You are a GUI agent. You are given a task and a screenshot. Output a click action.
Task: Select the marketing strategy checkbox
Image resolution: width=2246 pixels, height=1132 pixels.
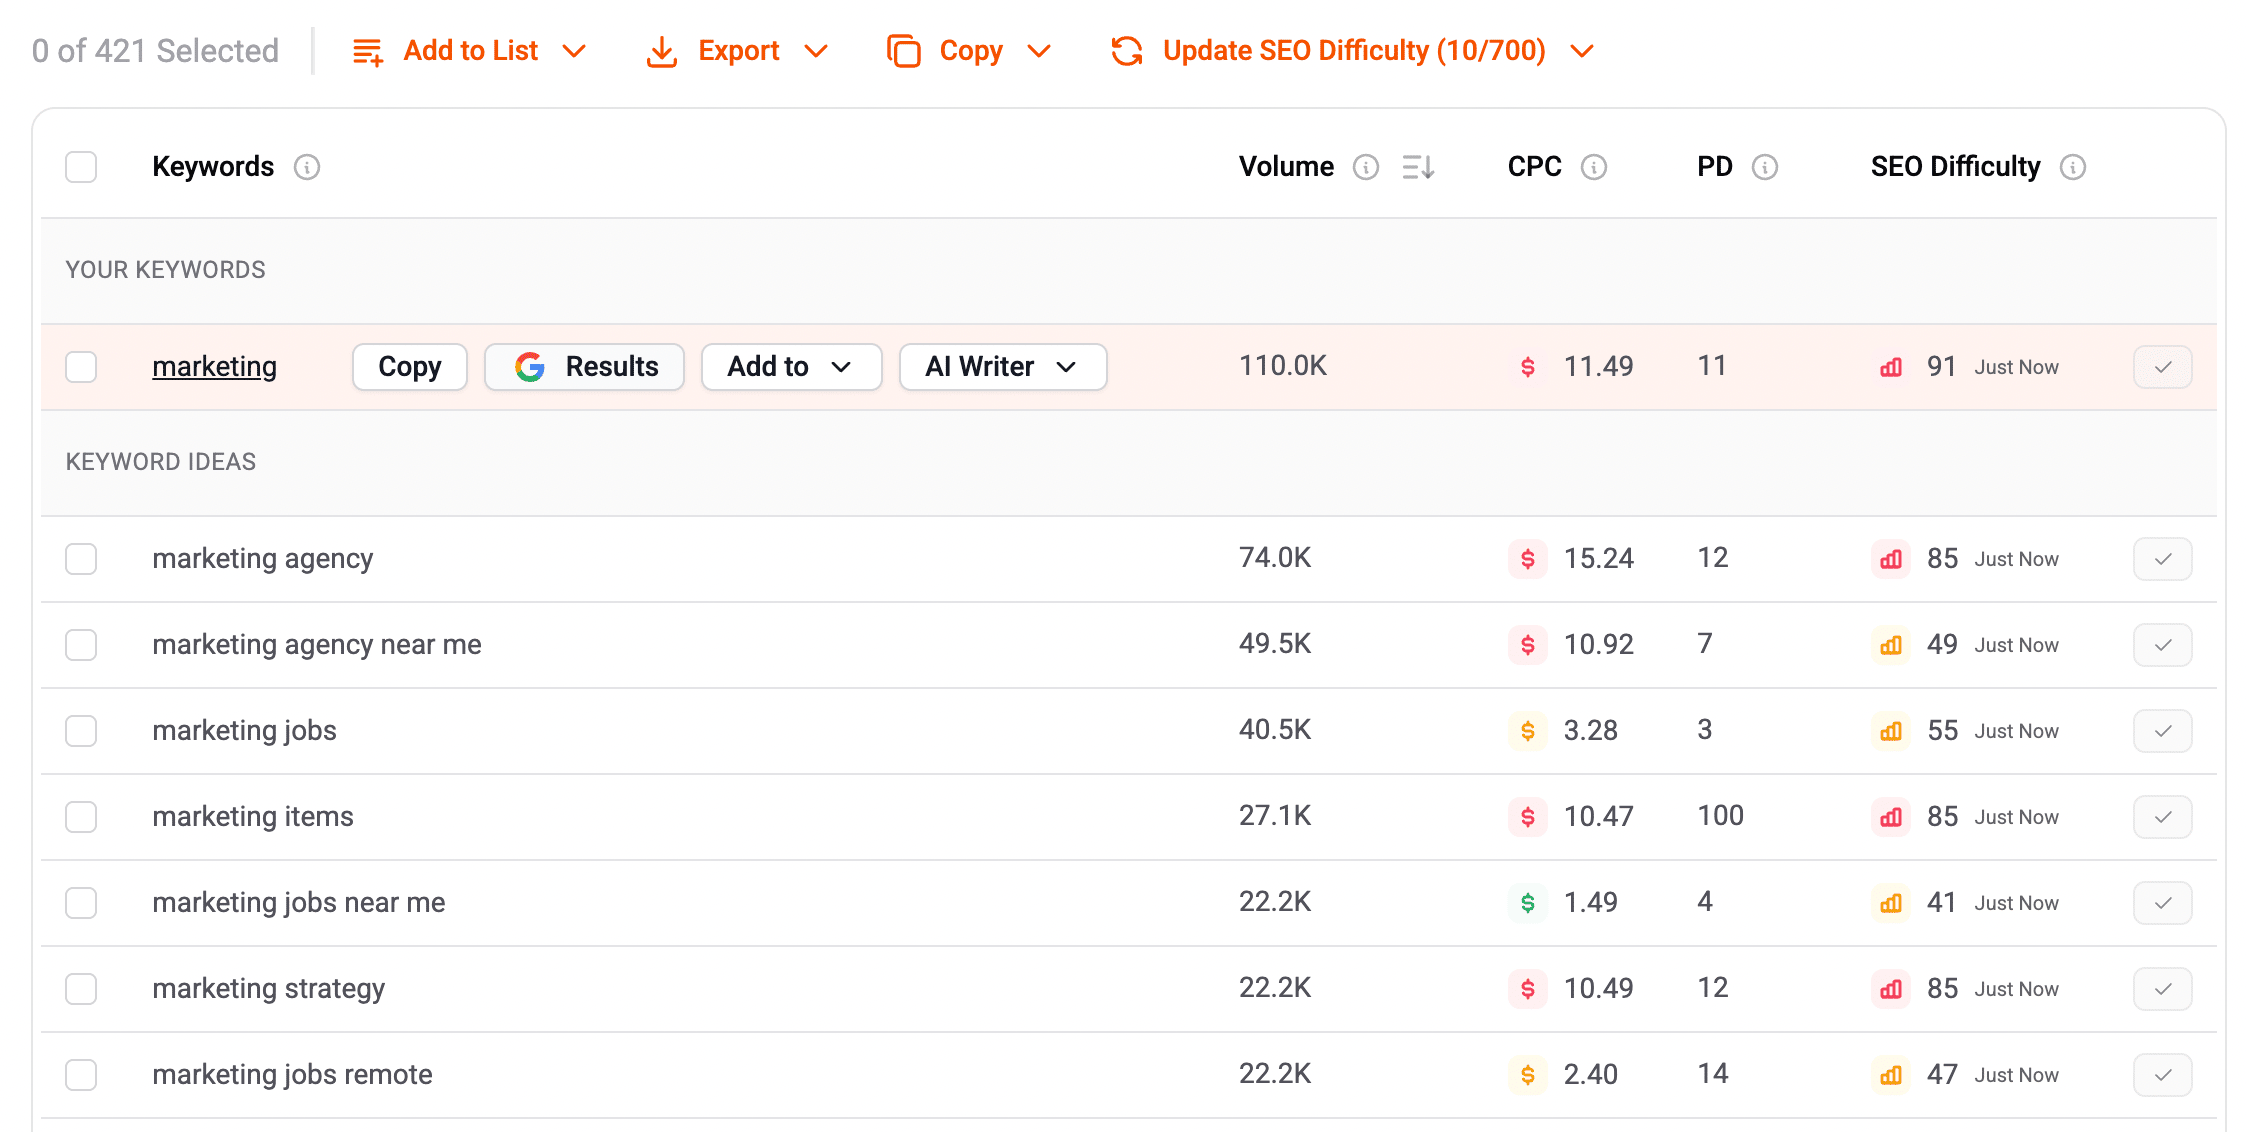tap(81, 989)
